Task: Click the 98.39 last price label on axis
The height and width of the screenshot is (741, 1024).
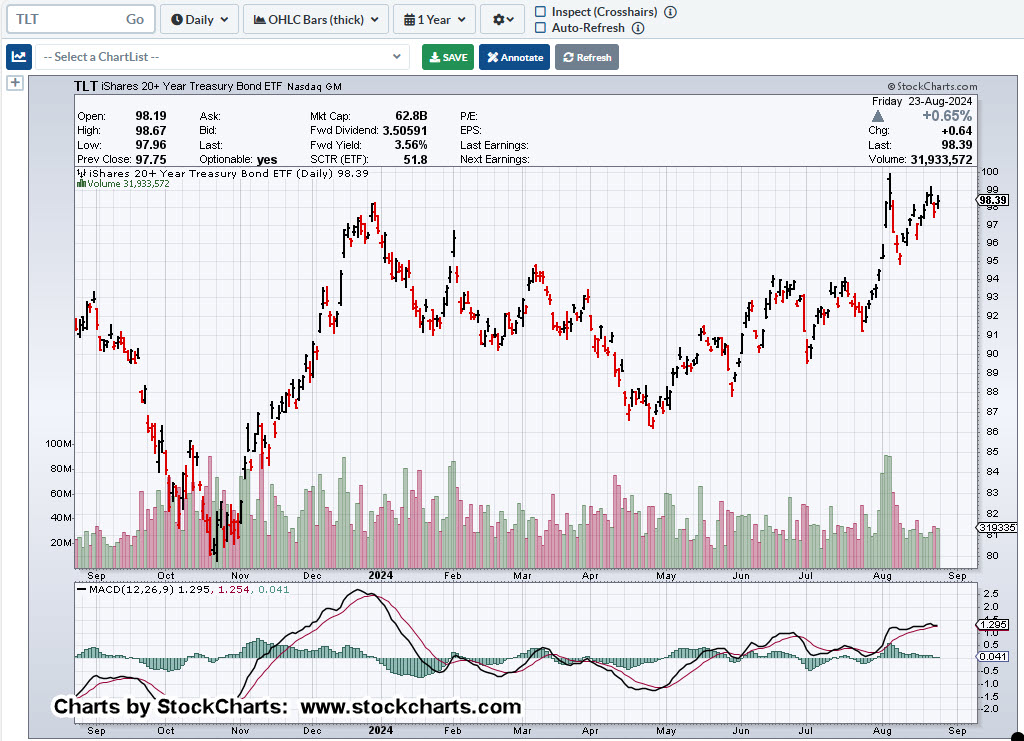Action: click(x=991, y=200)
